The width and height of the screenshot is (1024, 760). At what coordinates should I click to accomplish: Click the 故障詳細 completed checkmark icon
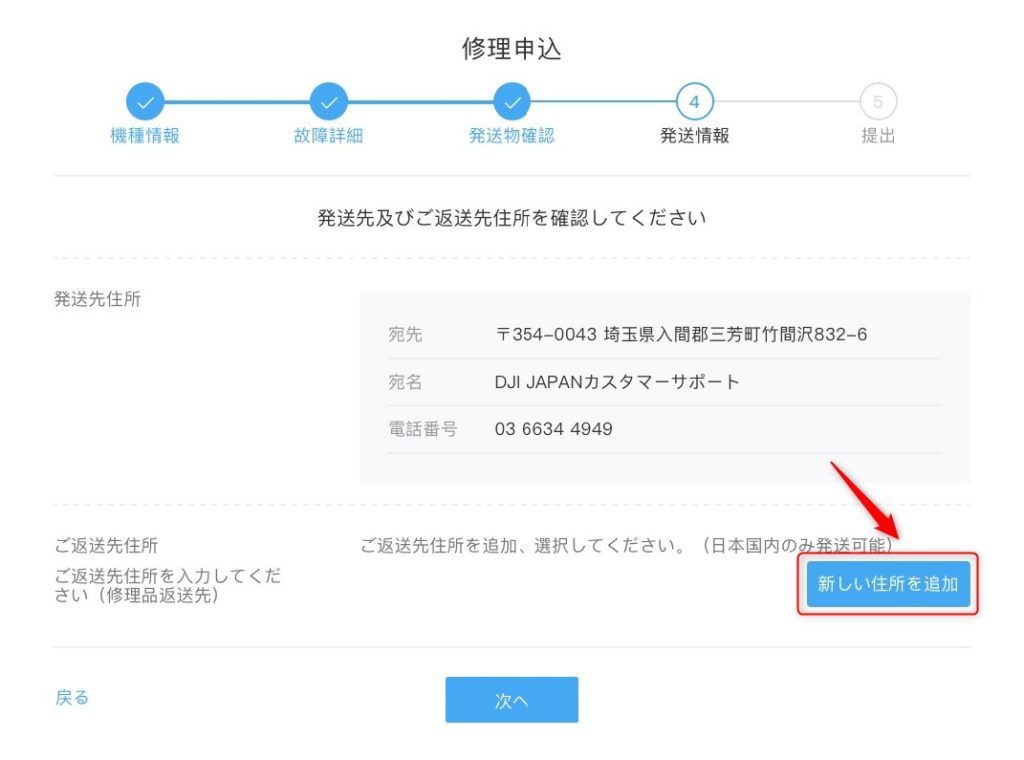pos(328,101)
